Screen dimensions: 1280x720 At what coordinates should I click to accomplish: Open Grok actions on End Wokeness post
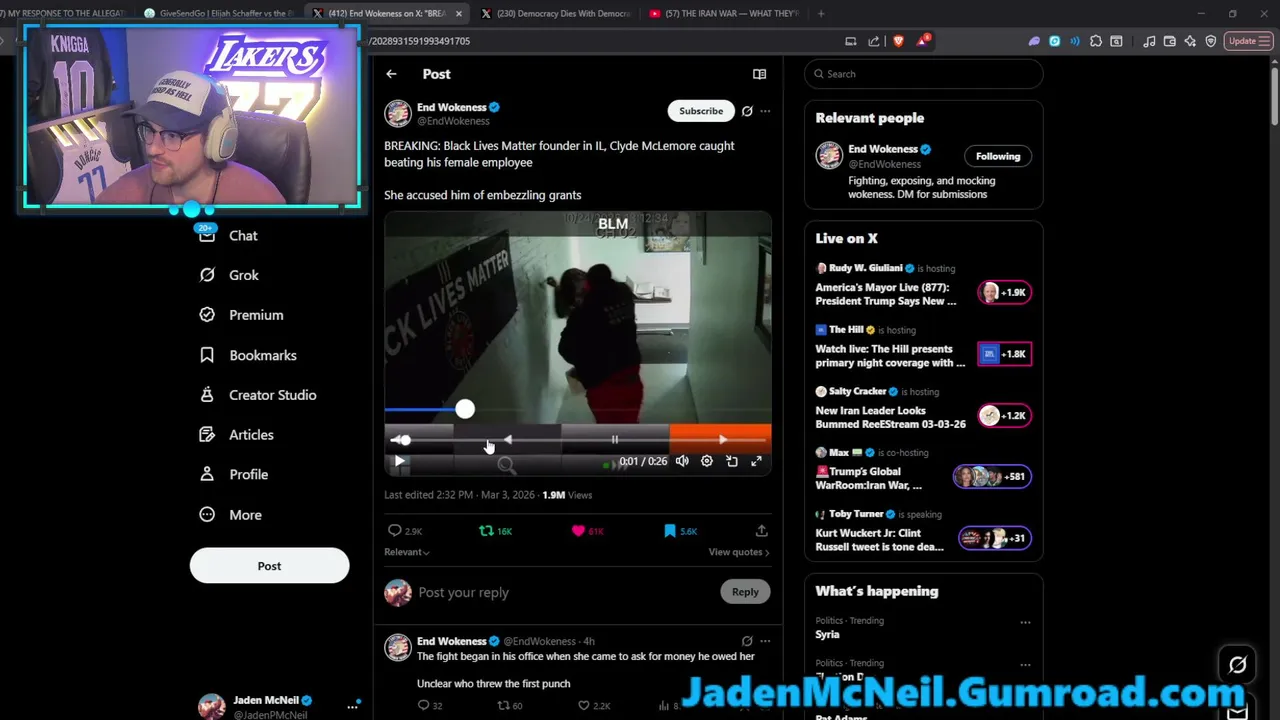click(747, 111)
